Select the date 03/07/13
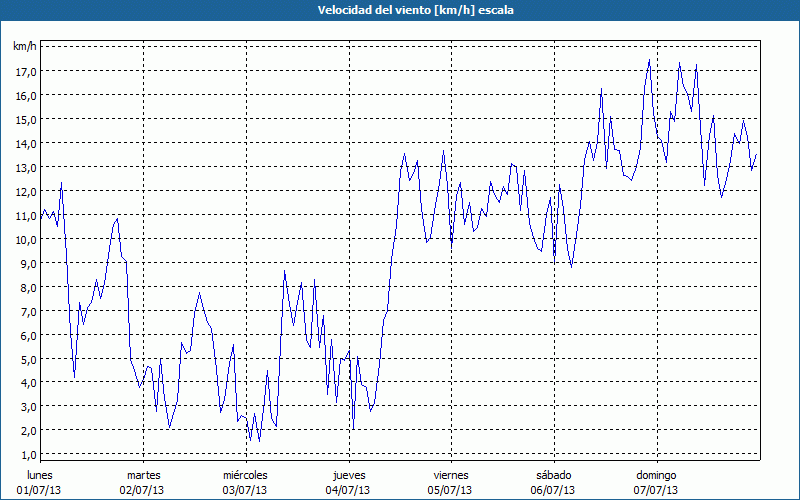Screen dimensions: 800x500 click(x=245, y=490)
